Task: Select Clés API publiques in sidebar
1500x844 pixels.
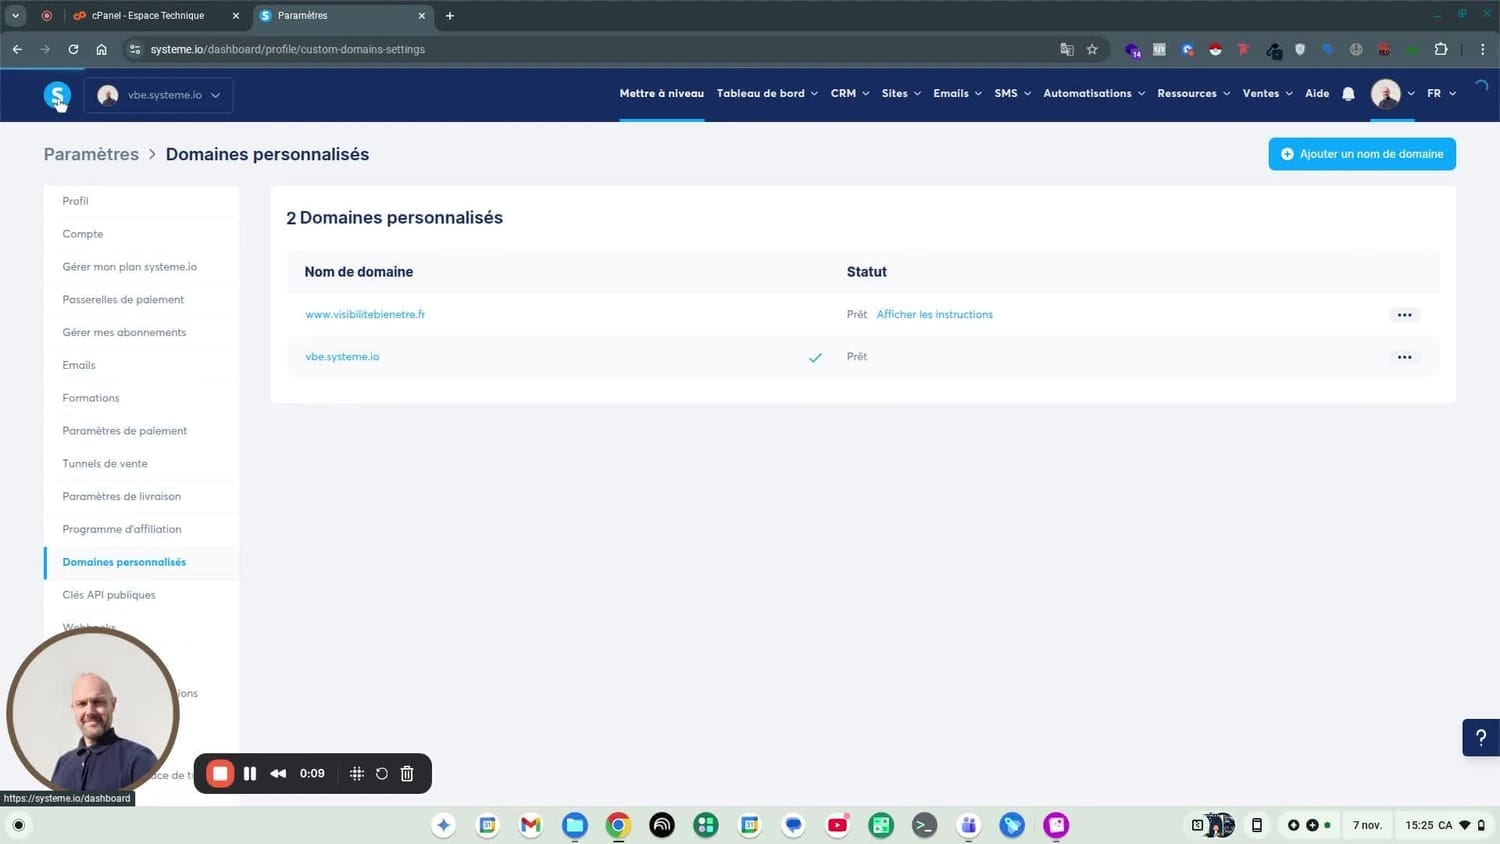Action: click(x=109, y=595)
